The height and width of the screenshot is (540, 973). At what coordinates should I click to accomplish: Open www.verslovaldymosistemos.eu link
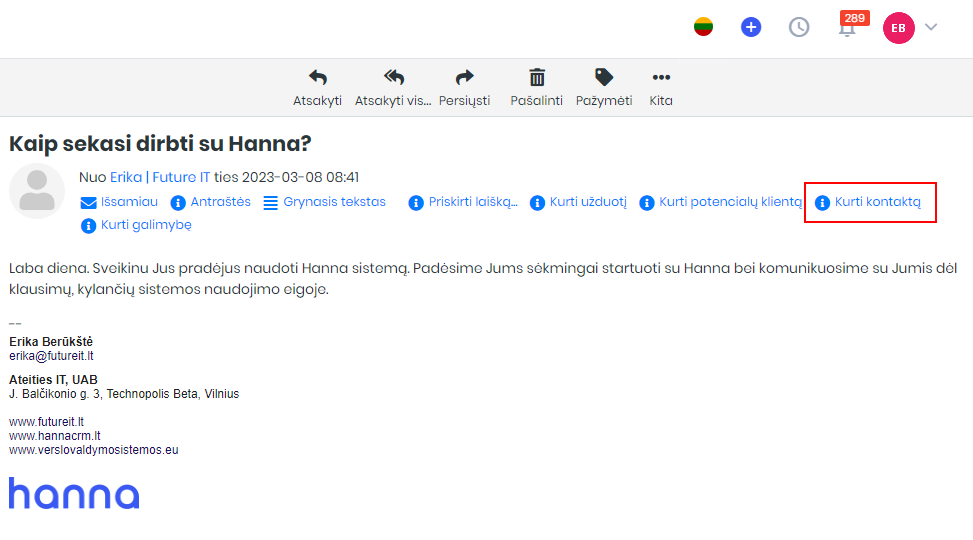click(94, 449)
